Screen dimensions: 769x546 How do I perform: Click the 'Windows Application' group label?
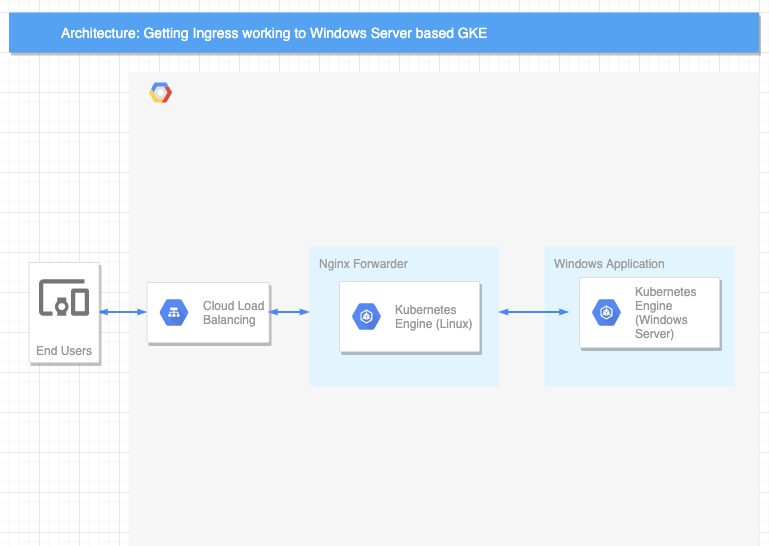pyautogui.click(x=609, y=264)
